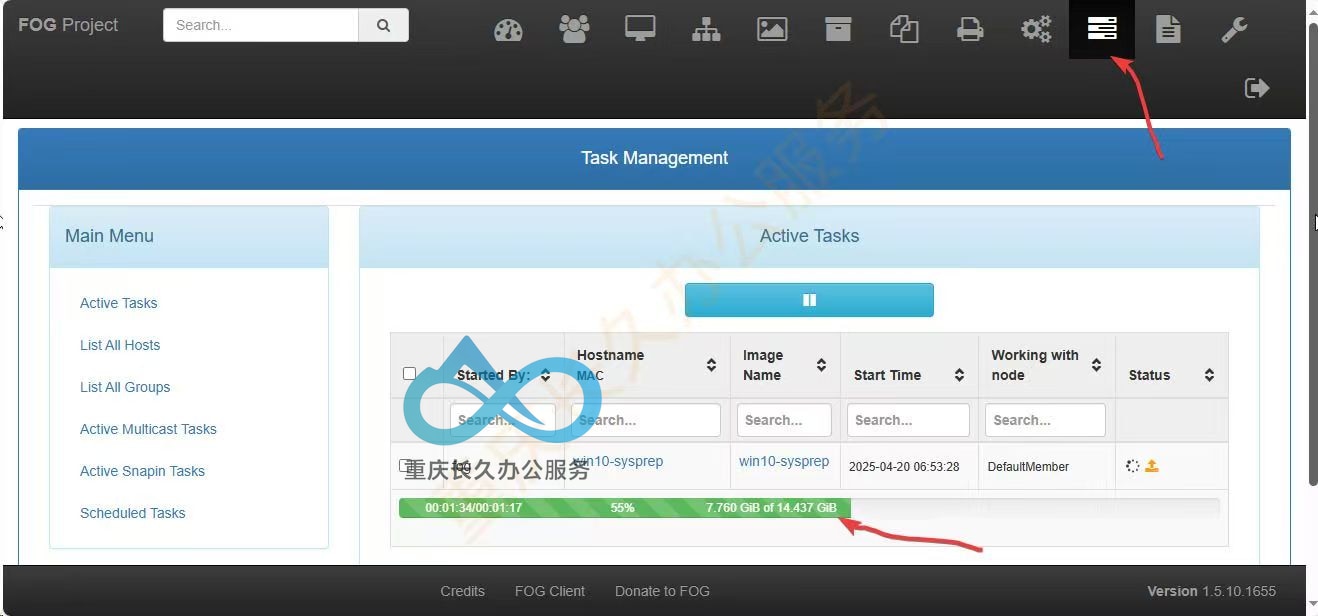1318x616 pixels.
Task: Open the Users management icon
Action: [x=574, y=29]
